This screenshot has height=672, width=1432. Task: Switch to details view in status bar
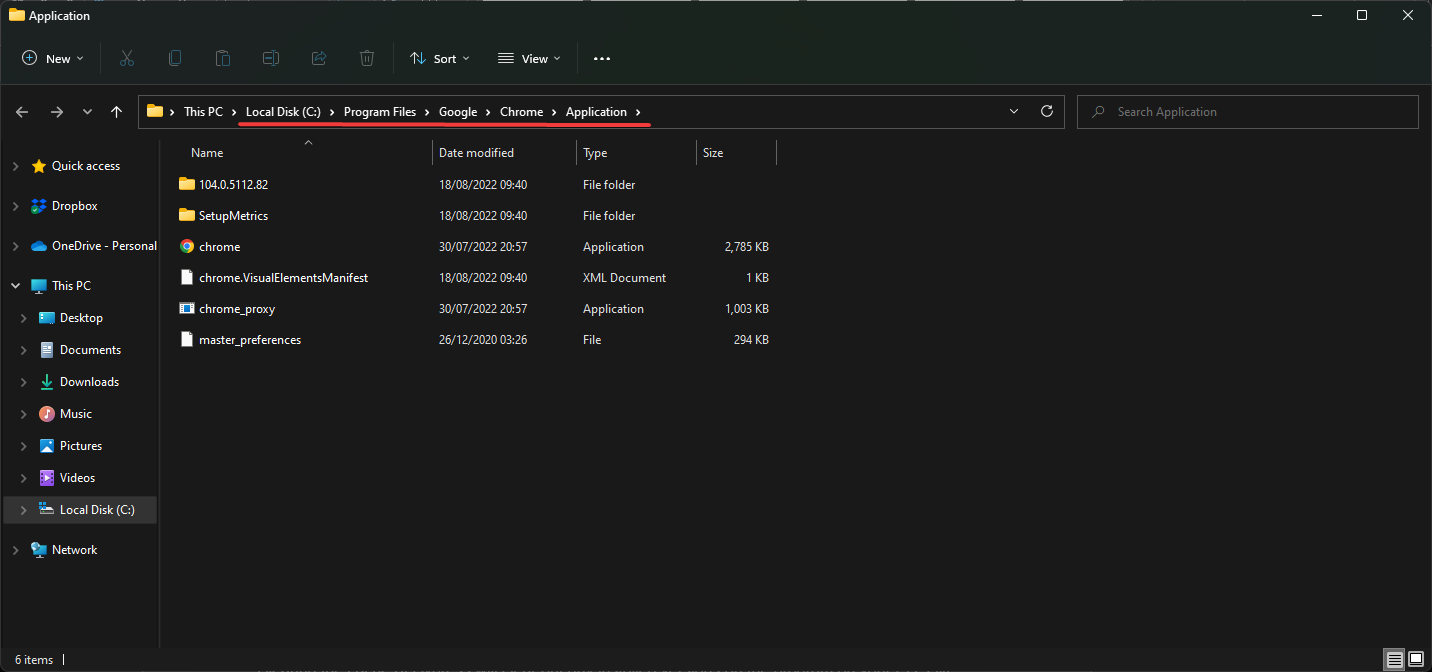[1395, 660]
